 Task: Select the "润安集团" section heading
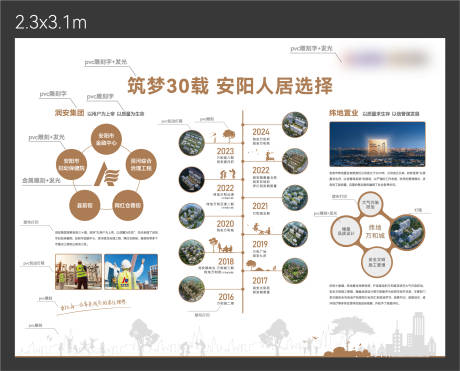click(69, 113)
